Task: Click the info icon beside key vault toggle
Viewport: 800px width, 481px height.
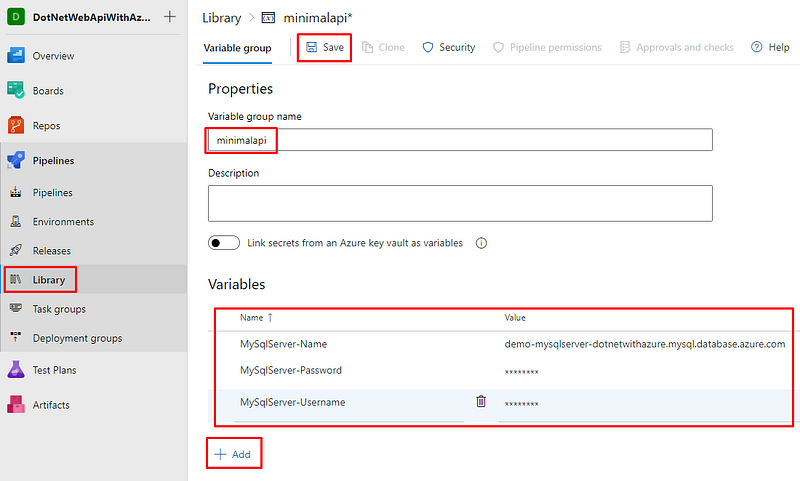Action: (481, 243)
